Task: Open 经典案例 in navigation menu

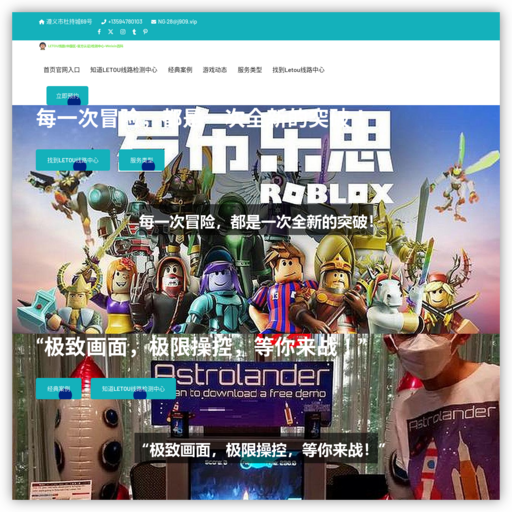Action: (x=180, y=70)
